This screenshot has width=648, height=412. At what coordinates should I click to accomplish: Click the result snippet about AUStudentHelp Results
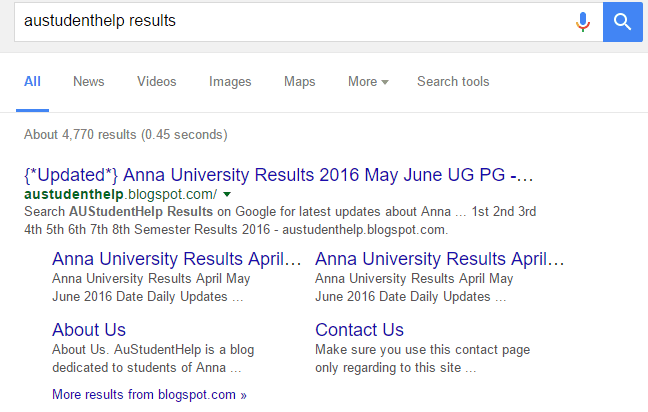click(236, 220)
